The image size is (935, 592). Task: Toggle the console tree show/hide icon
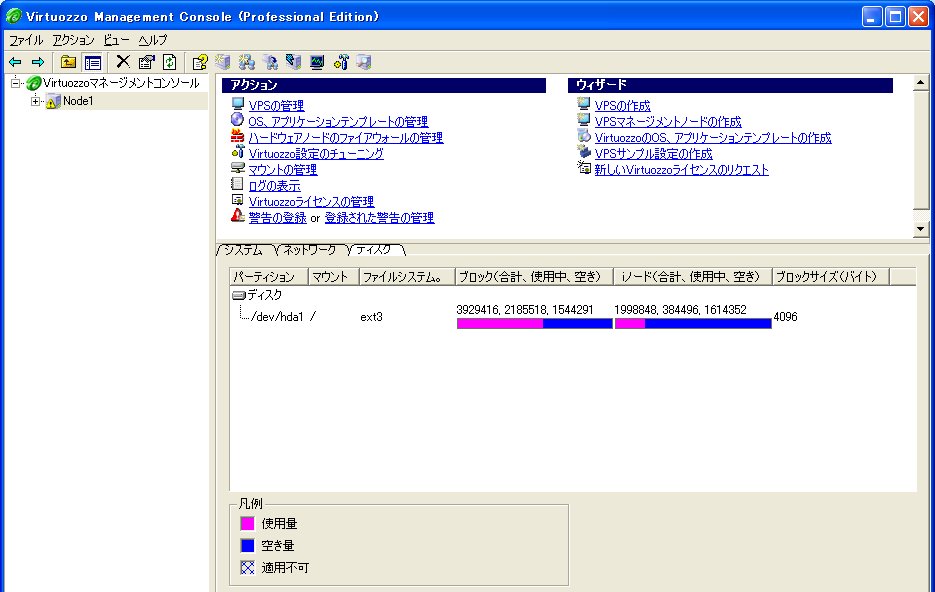[92, 62]
